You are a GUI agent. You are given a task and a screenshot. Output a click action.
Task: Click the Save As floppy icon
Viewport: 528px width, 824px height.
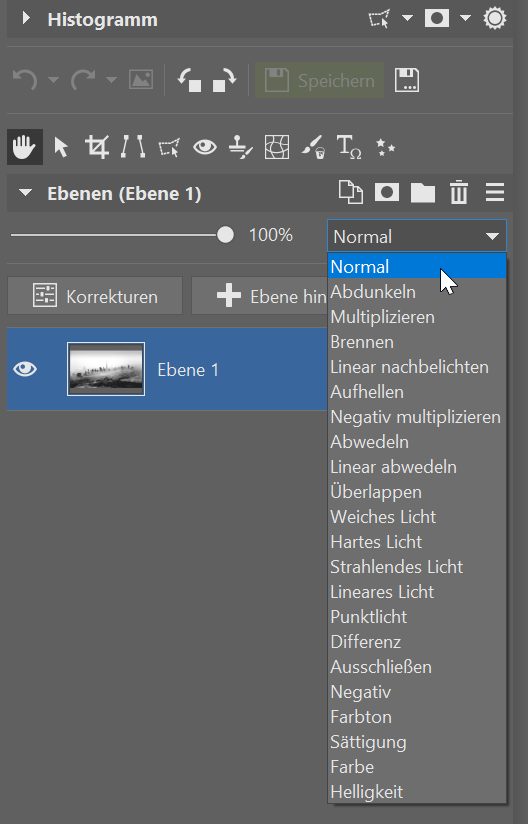407,80
